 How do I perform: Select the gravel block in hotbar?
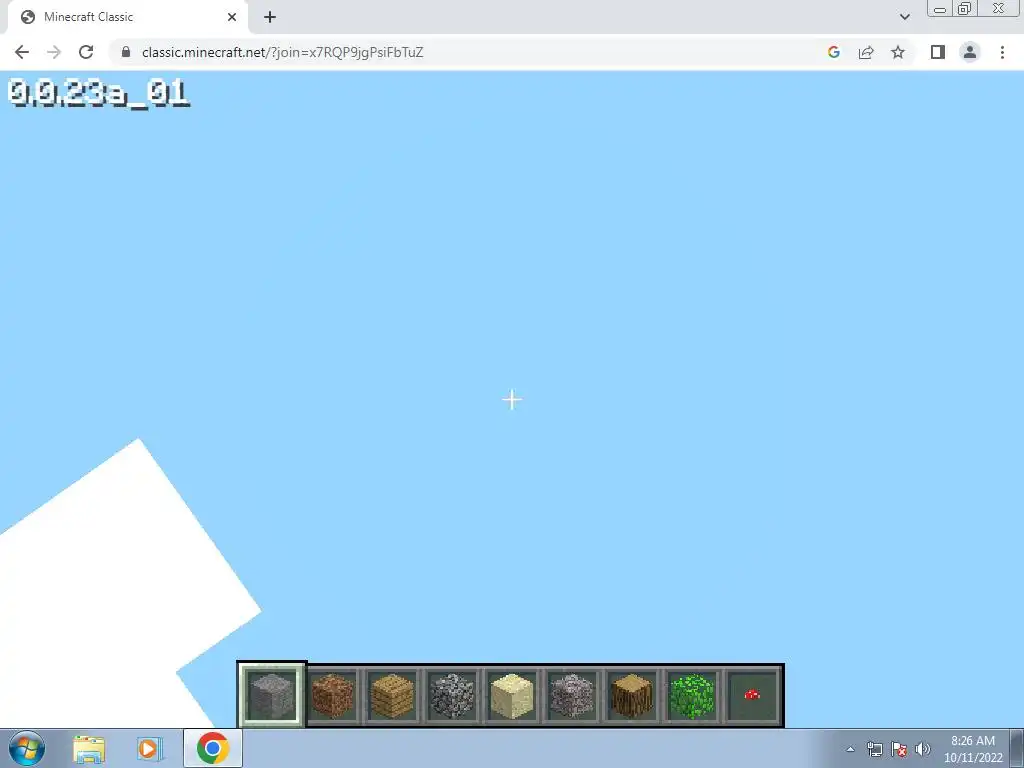[572, 696]
